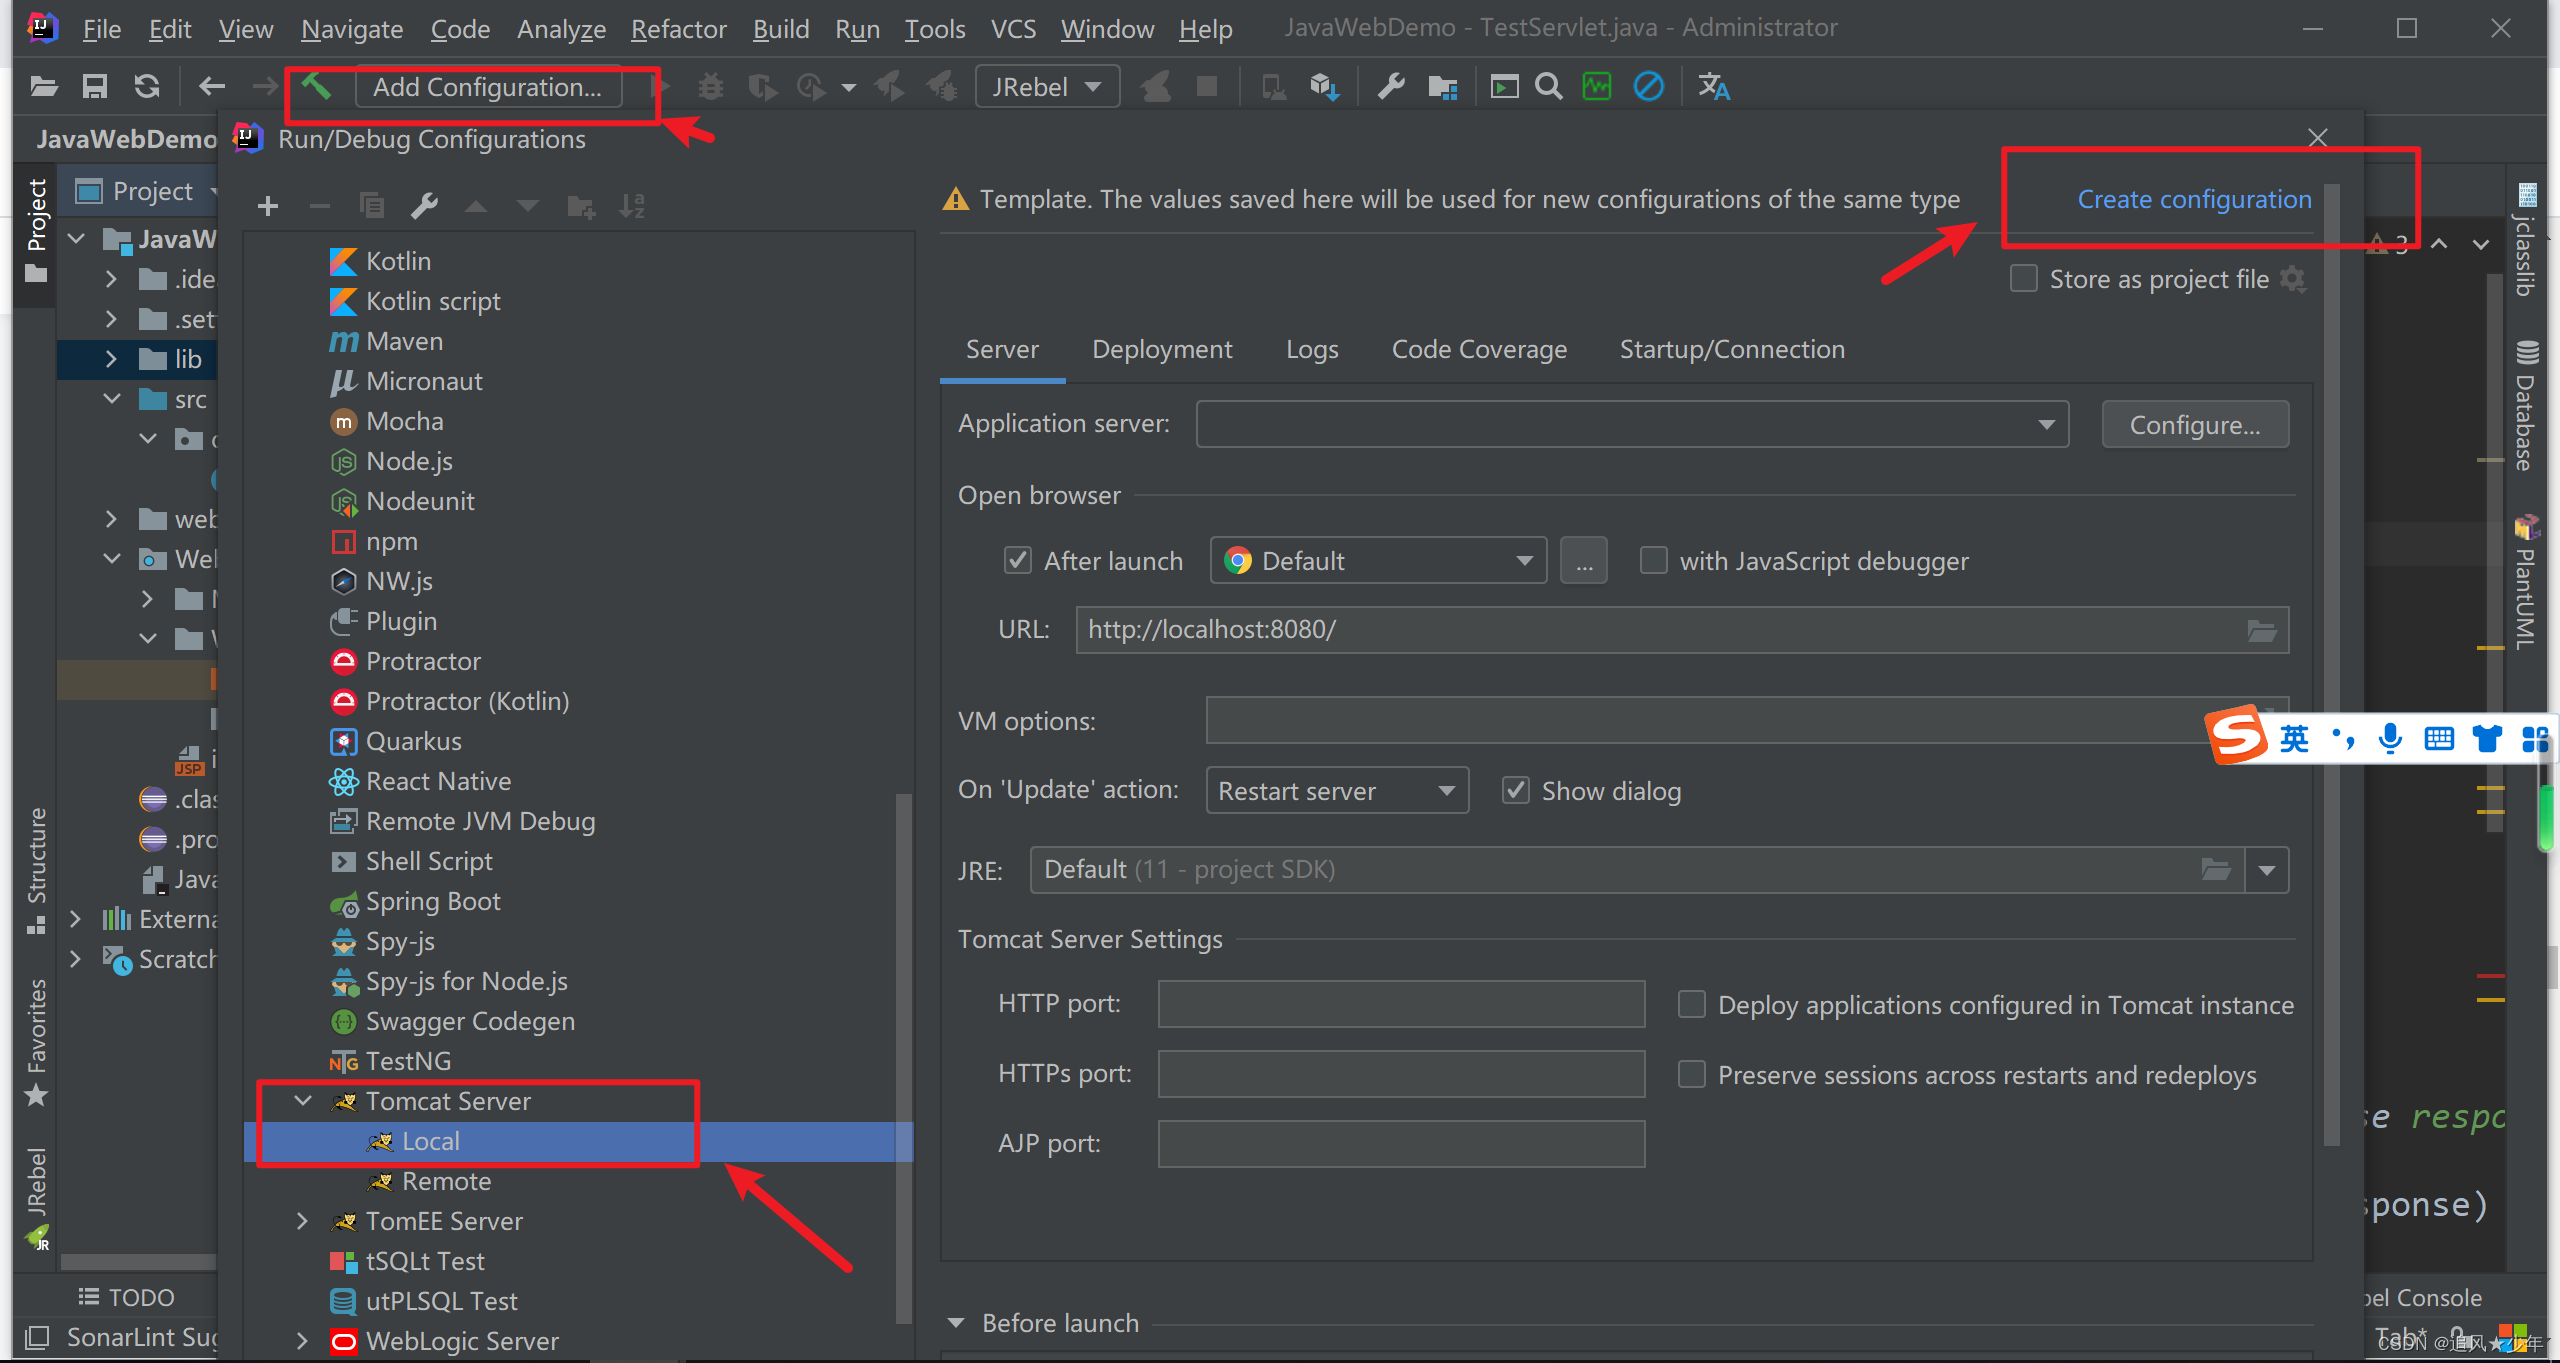Viewport: 2560px width, 1363px height.
Task: Click Edit Templates wrench icon in dialog
Action: click(424, 206)
